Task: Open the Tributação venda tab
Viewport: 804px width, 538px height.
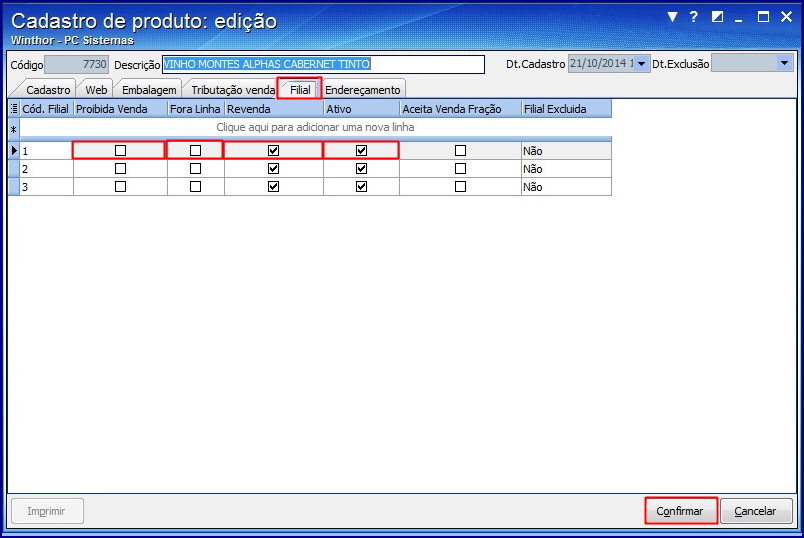Action: pos(233,90)
